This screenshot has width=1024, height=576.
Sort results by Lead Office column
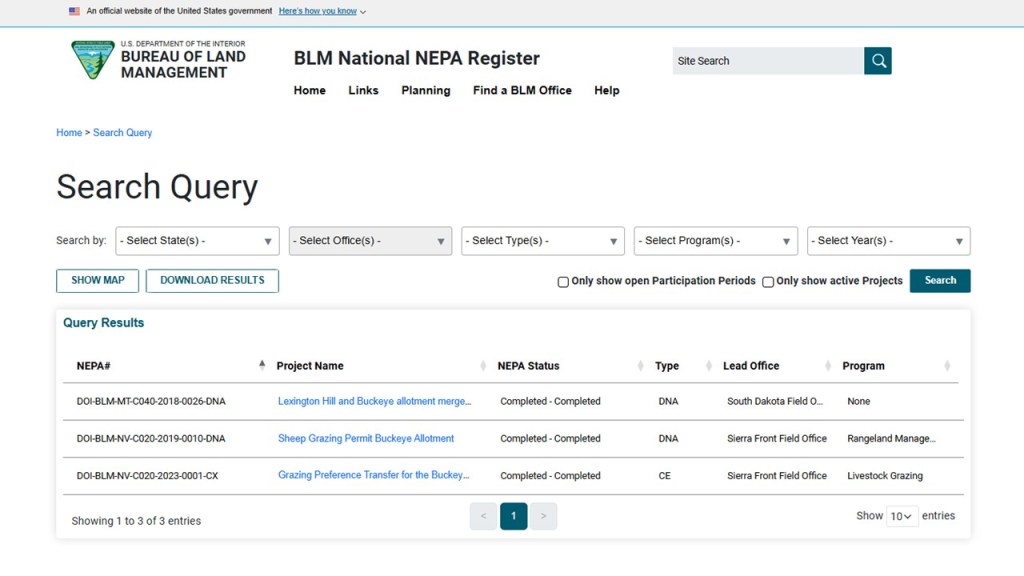click(750, 366)
